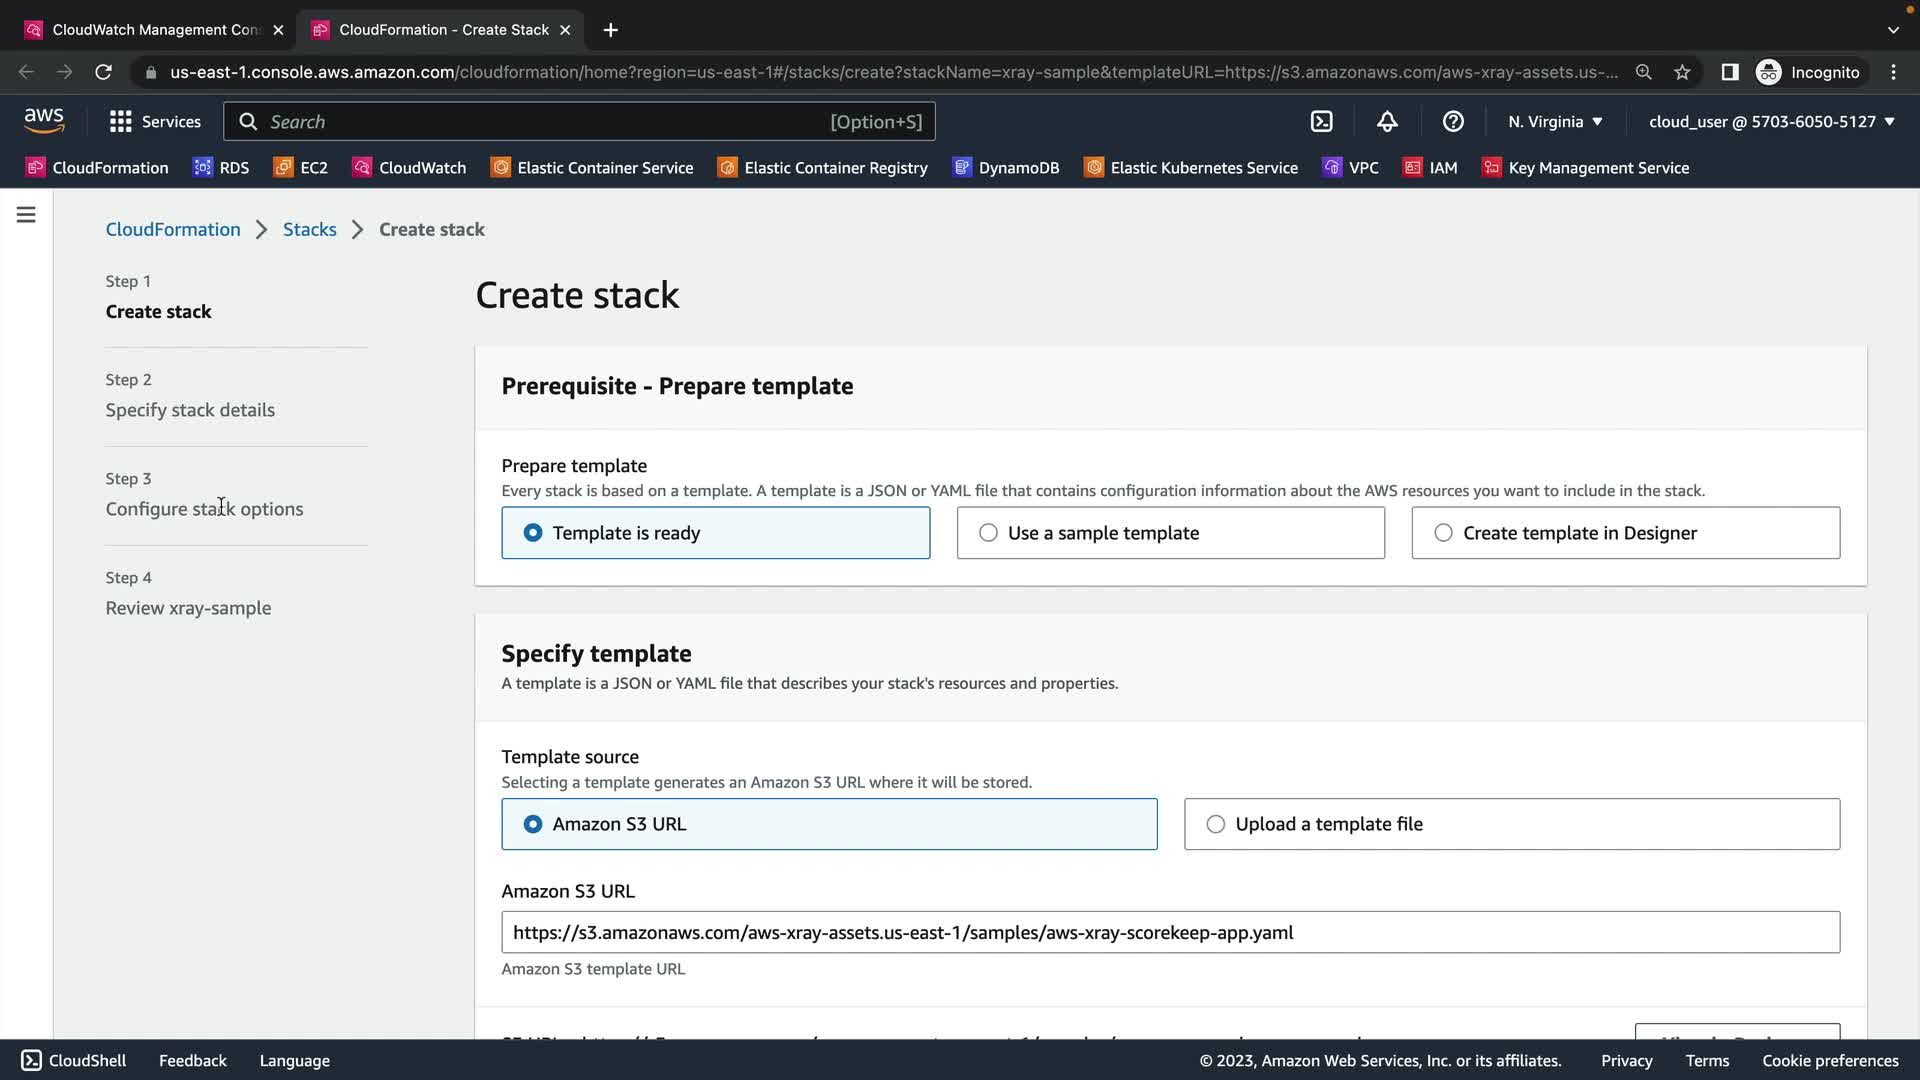Expand the N. Virginia region dropdown

click(1555, 122)
